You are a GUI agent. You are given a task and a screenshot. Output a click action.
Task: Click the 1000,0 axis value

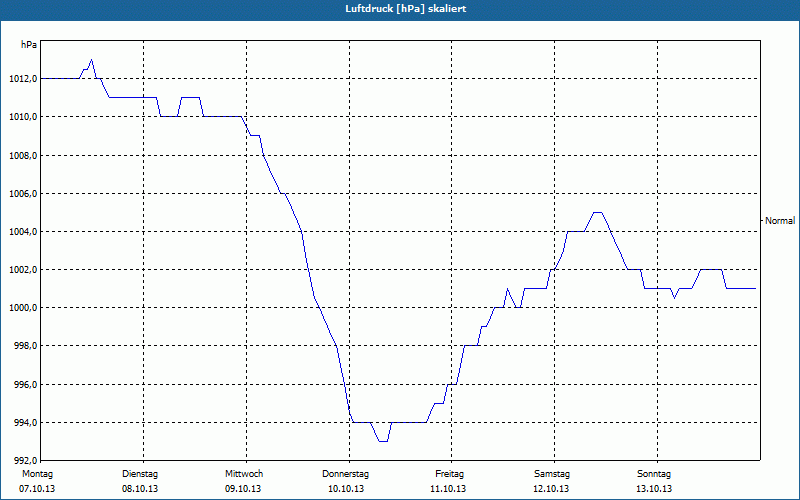pos(23,308)
